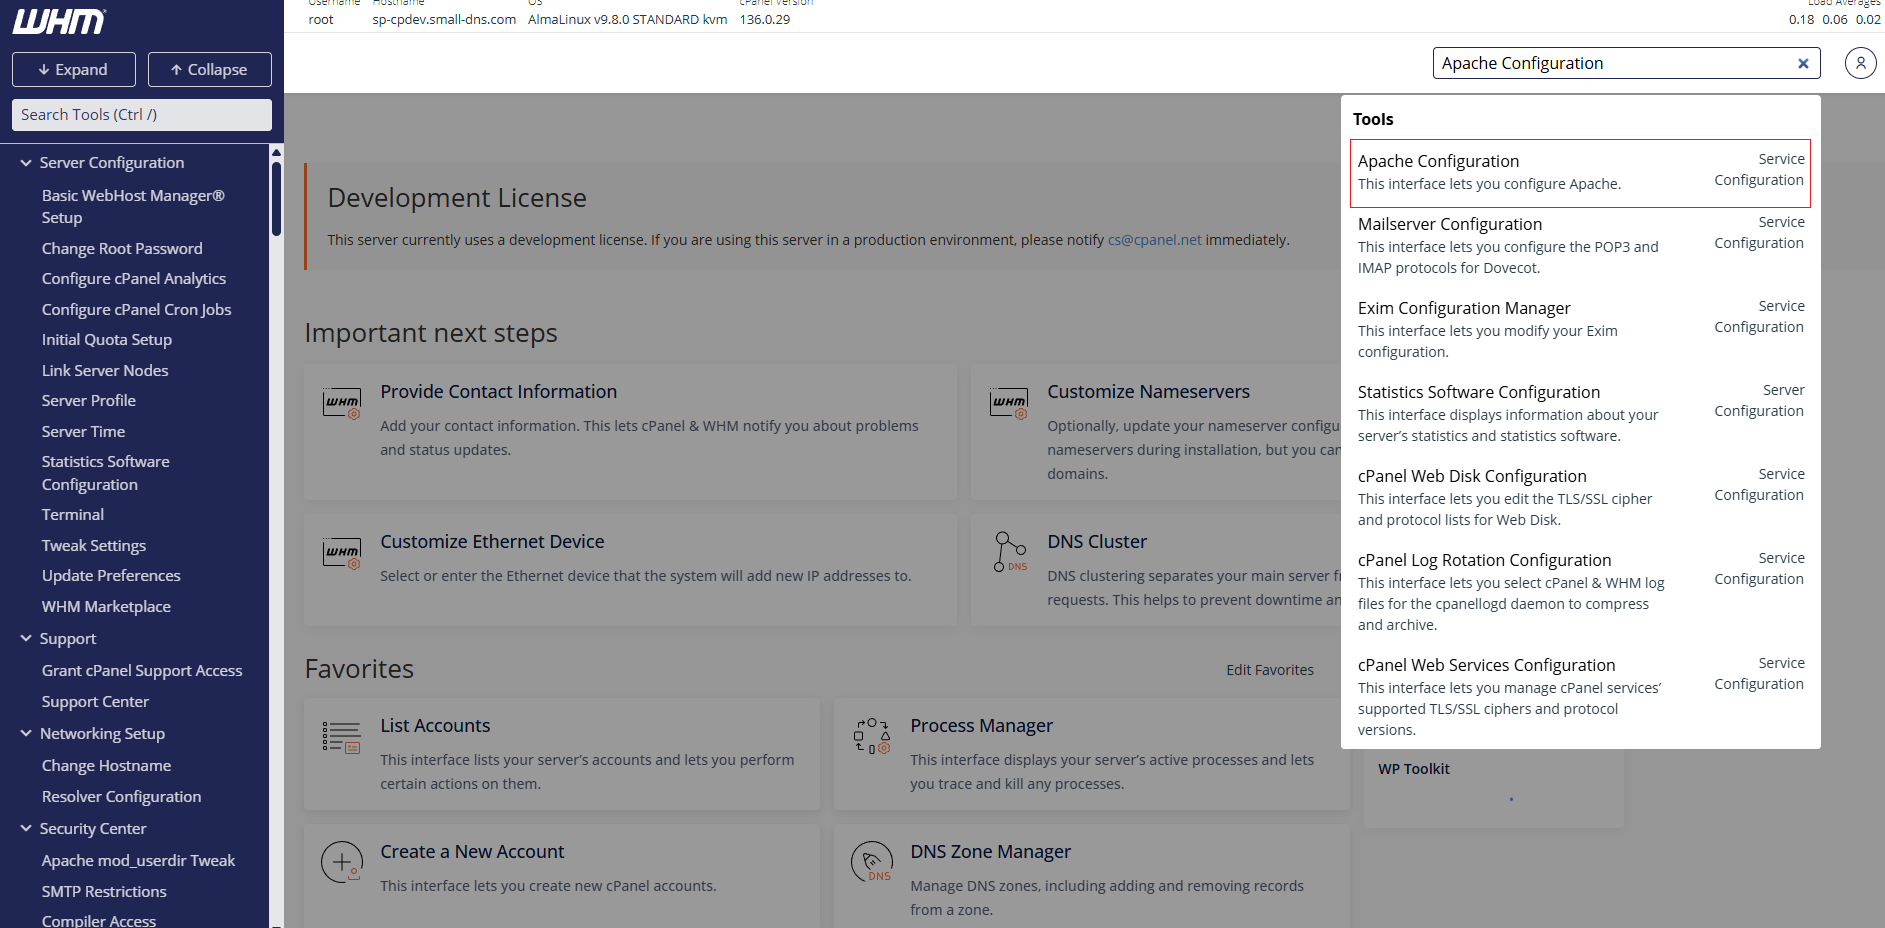Open Link Server Nodes

[105, 370]
